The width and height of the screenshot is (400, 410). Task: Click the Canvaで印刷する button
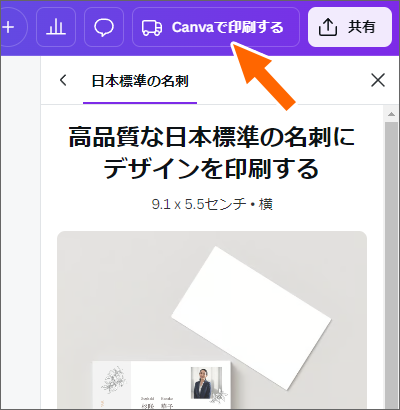pos(216,27)
